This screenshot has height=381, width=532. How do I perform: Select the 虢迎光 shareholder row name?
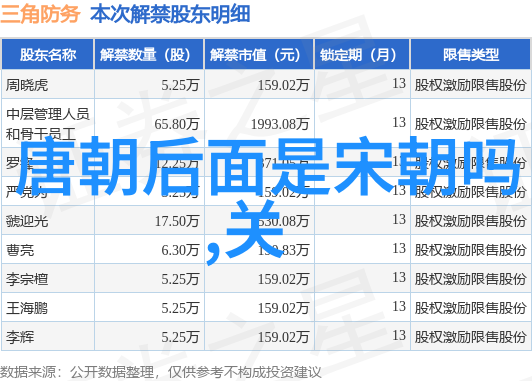point(27,221)
